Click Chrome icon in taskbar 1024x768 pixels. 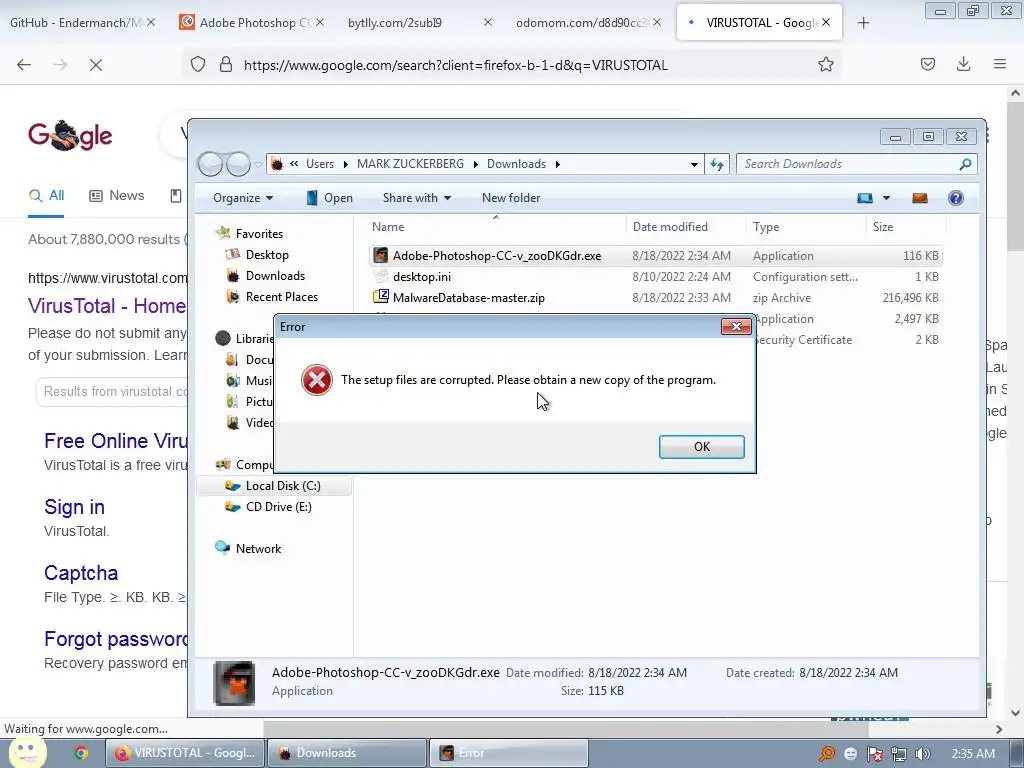(x=80, y=753)
